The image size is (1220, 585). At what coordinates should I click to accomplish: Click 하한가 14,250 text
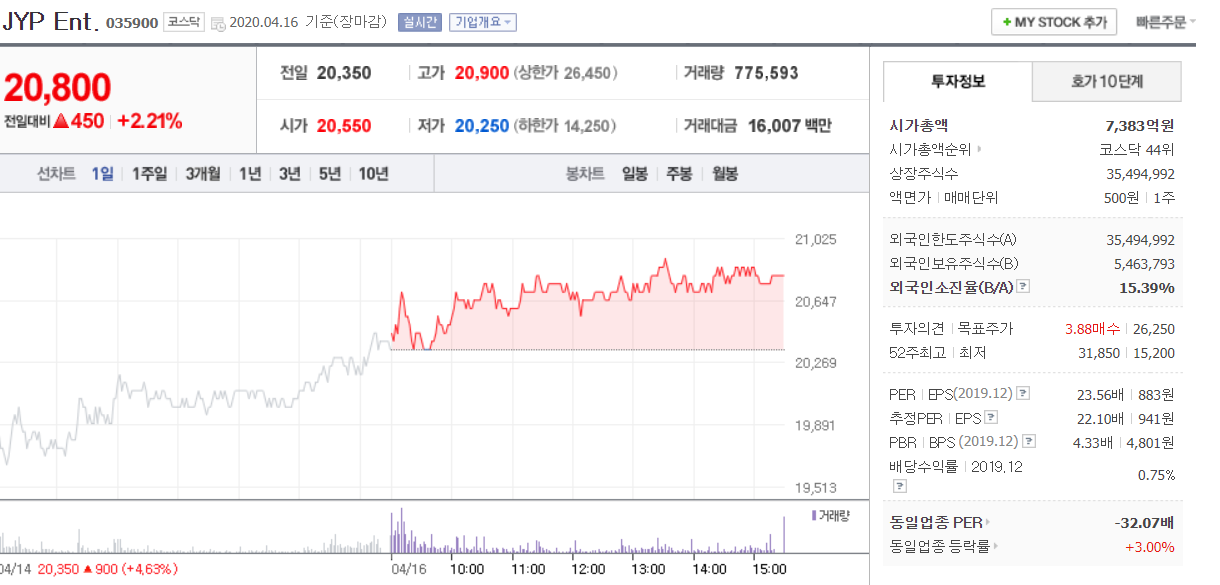[x=565, y=126]
